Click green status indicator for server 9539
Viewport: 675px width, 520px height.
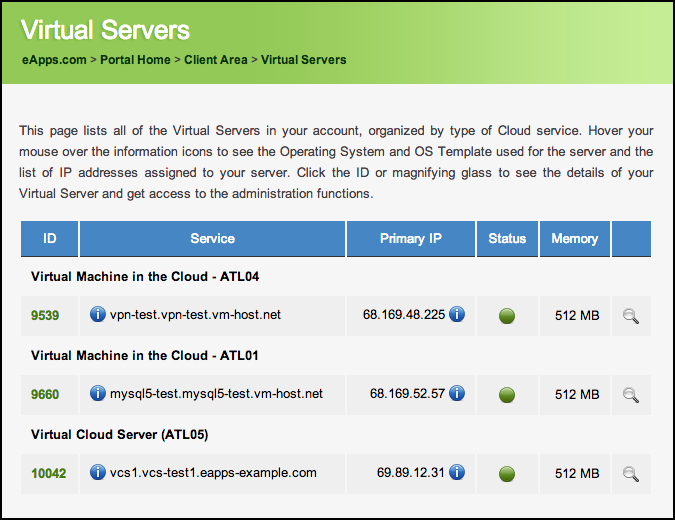coord(507,316)
